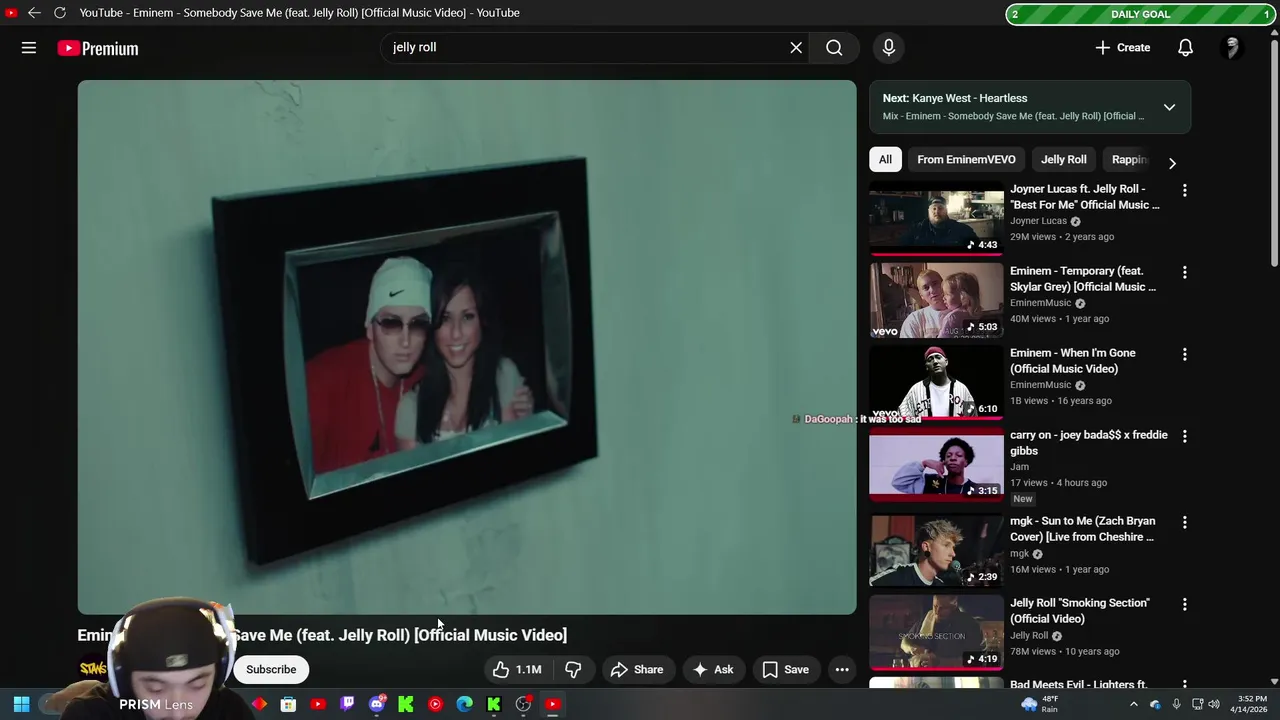Open more actions three-dot menu

tap(842, 670)
